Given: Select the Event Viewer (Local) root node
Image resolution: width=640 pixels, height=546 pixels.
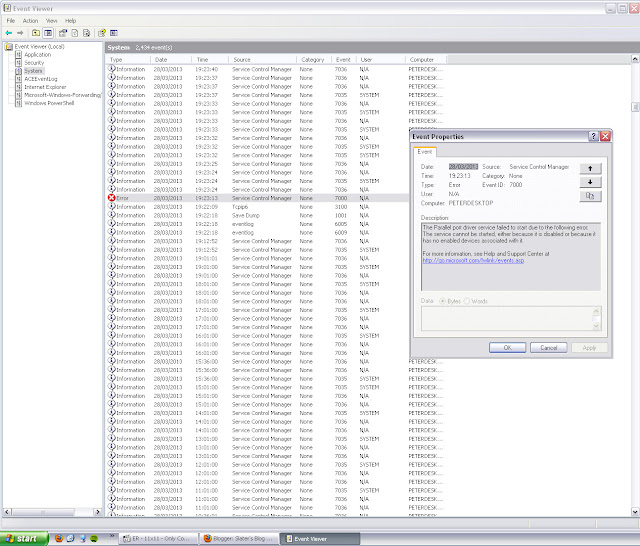Looking at the screenshot, I should [x=40, y=47].
